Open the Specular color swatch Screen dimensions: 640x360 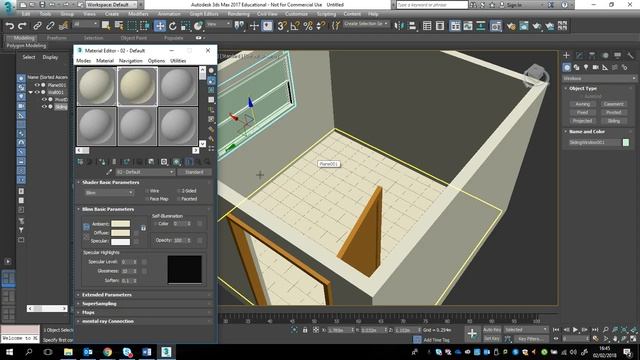(121, 242)
